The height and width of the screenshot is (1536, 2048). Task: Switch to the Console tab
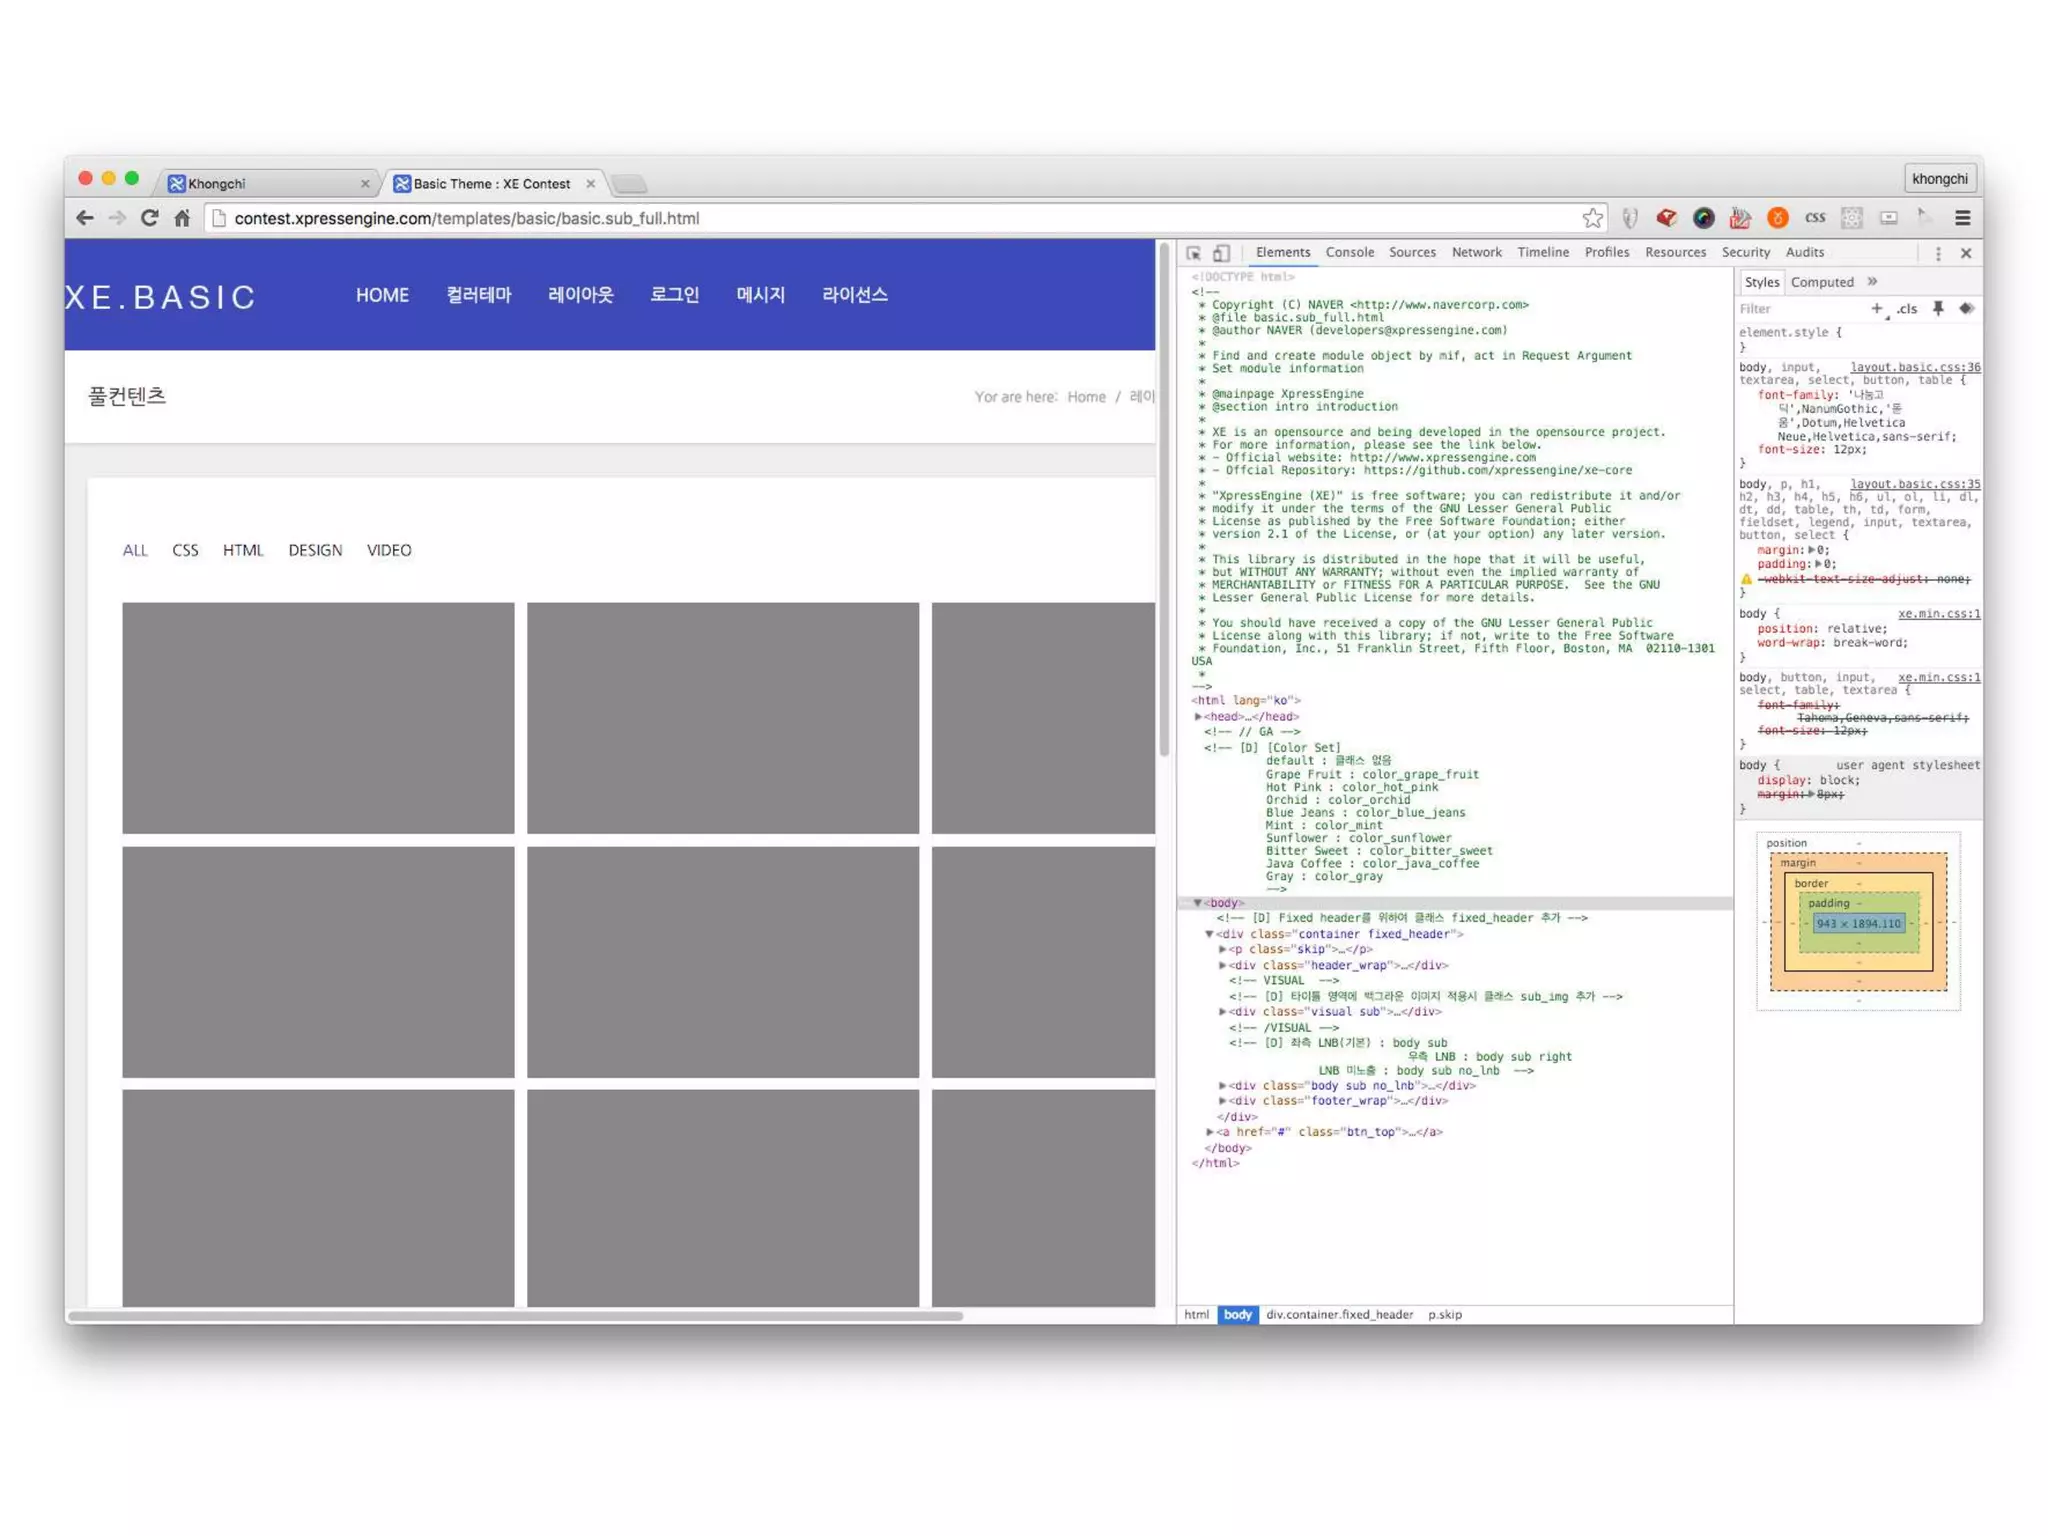coord(1349,253)
